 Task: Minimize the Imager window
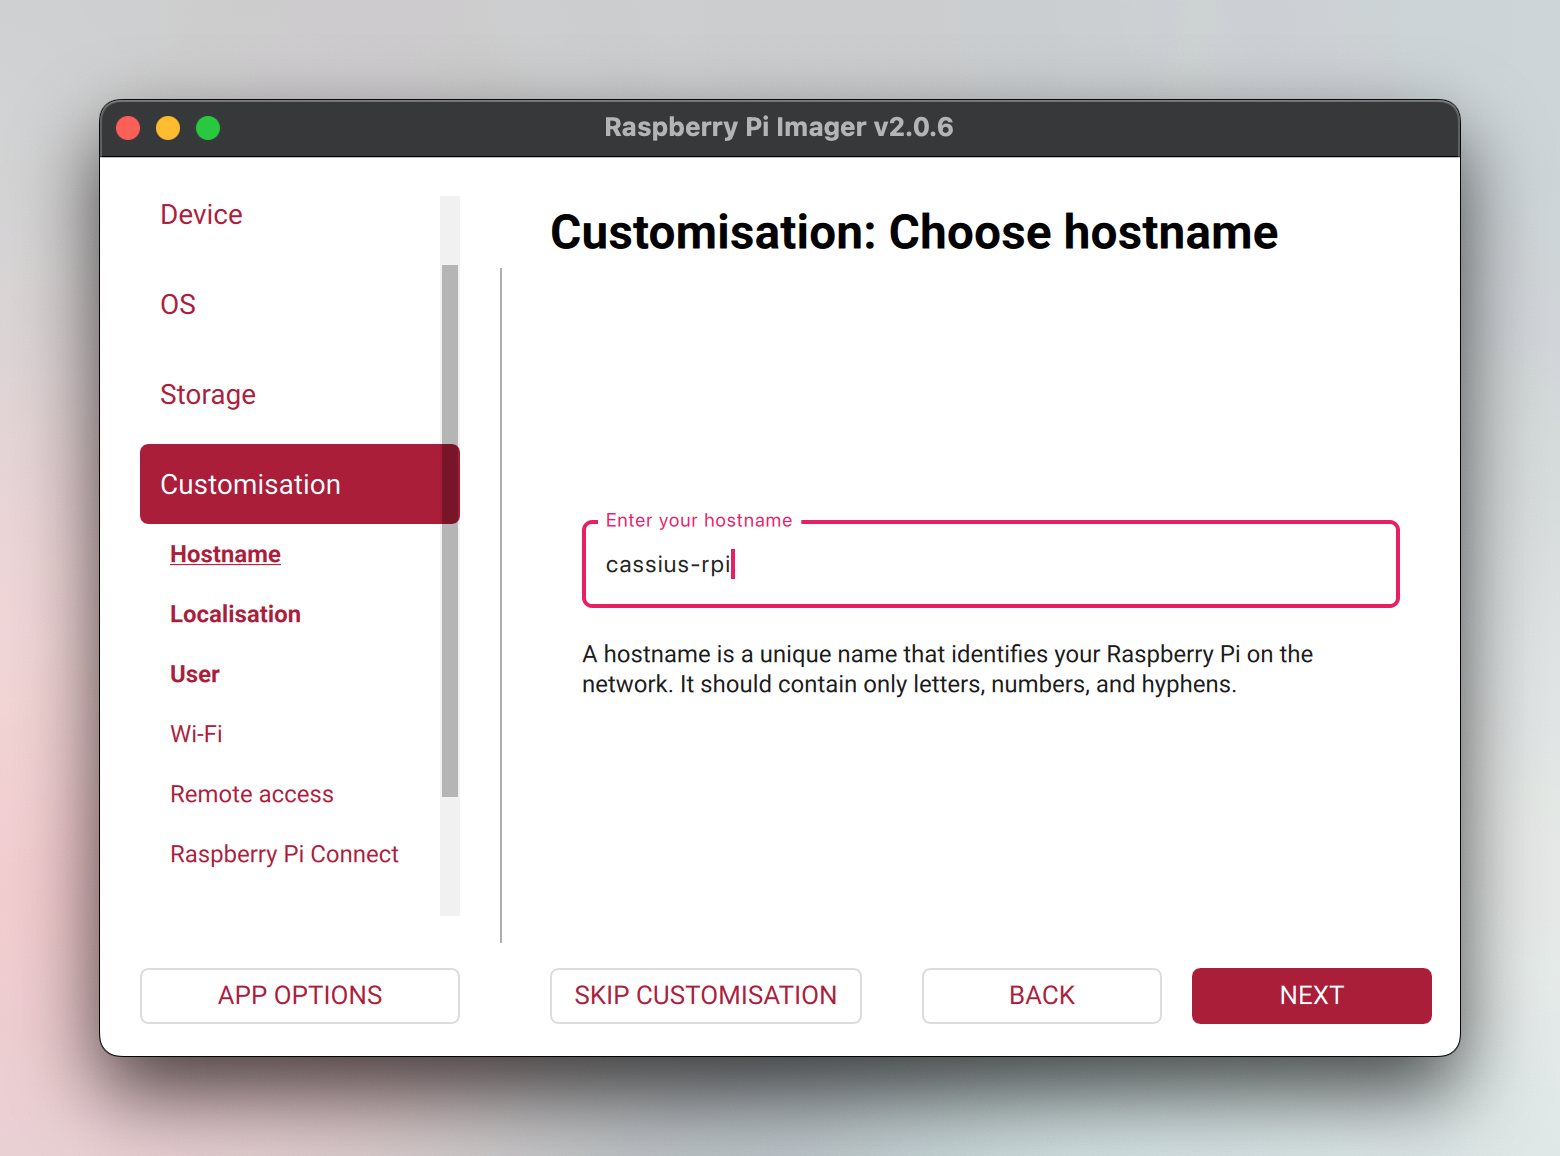[168, 127]
